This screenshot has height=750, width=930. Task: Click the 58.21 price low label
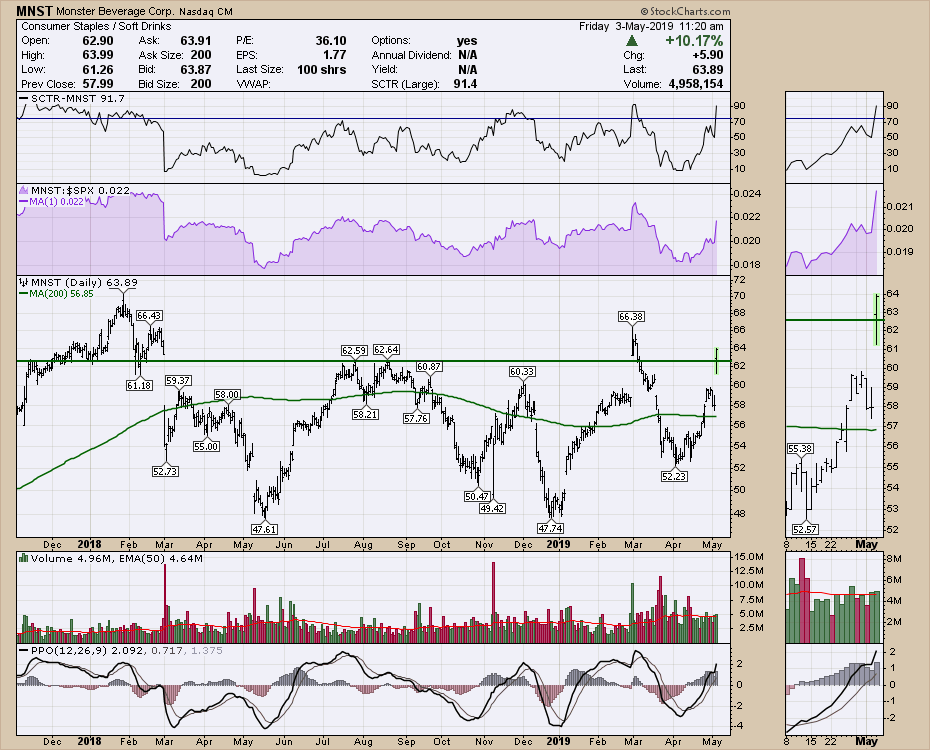click(x=365, y=414)
